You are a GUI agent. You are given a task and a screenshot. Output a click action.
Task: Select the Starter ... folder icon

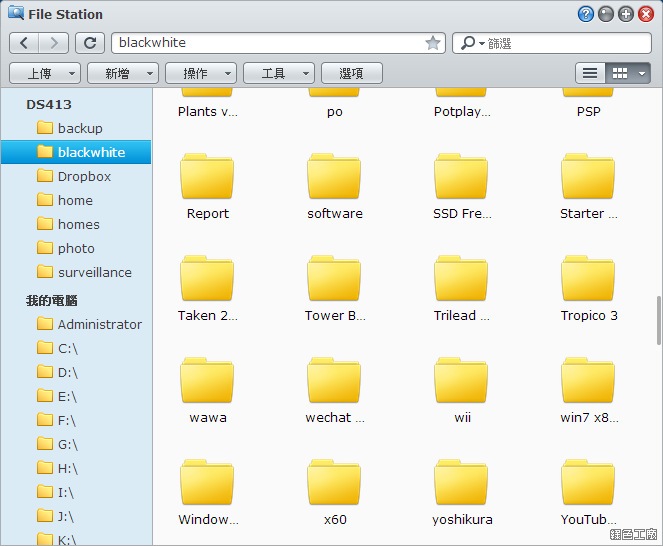click(x=588, y=176)
